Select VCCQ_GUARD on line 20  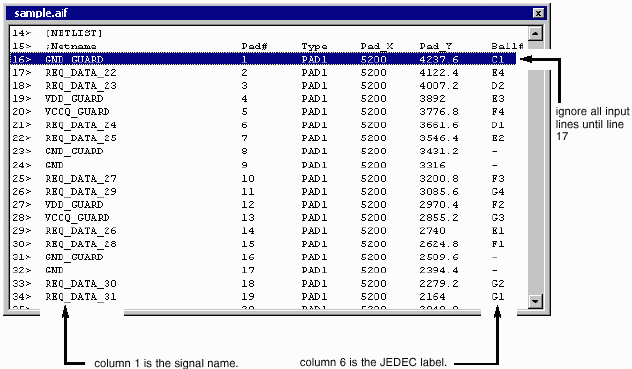(77, 111)
